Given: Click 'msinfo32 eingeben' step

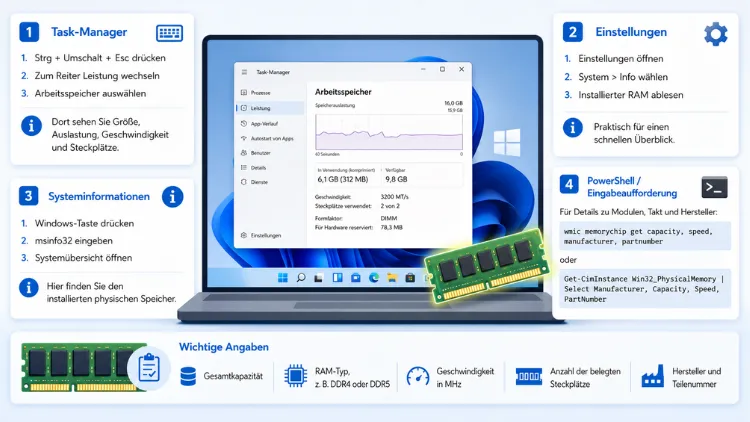Looking at the screenshot, I should click(74, 241).
